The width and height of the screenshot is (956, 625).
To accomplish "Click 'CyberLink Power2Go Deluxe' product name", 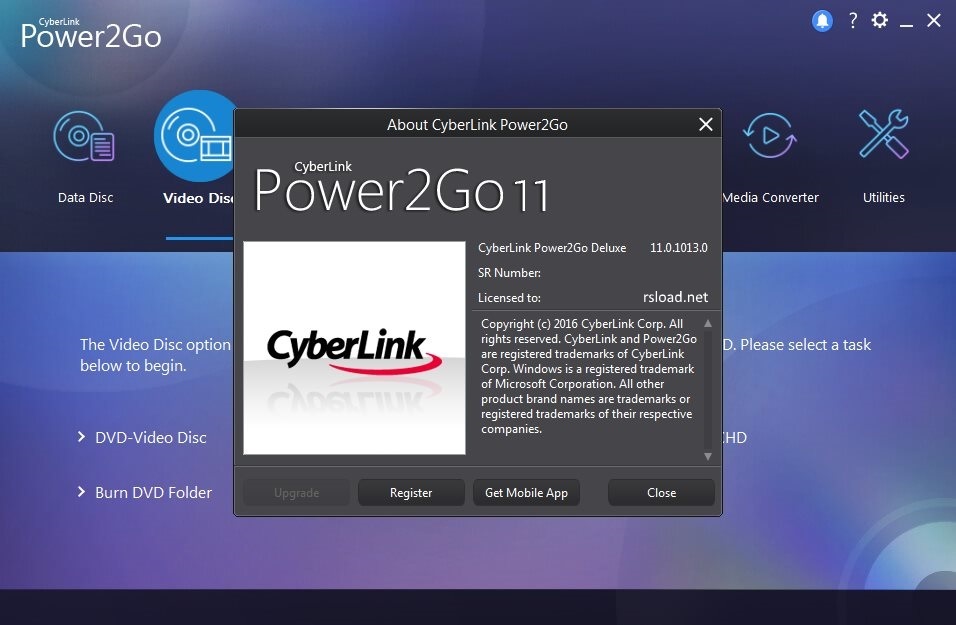I will 552,248.
